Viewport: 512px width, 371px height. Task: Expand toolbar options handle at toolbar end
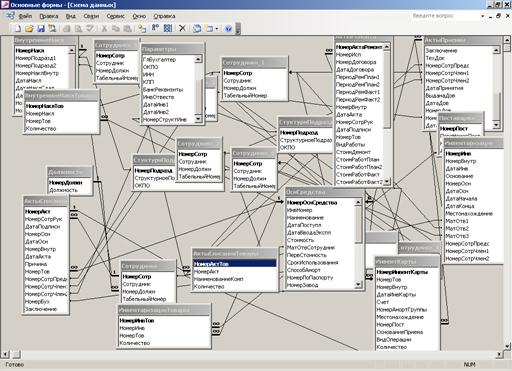[238, 29]
